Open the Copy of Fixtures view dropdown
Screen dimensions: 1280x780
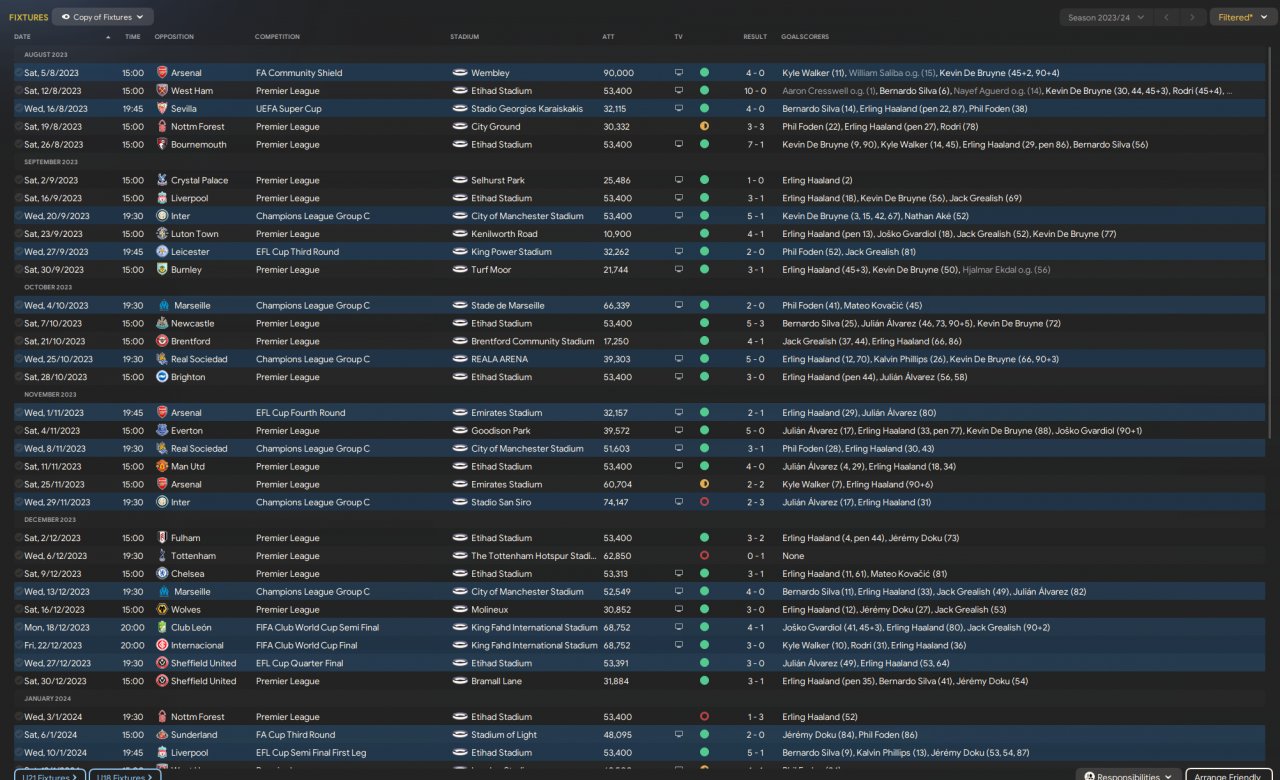point(102,17)
